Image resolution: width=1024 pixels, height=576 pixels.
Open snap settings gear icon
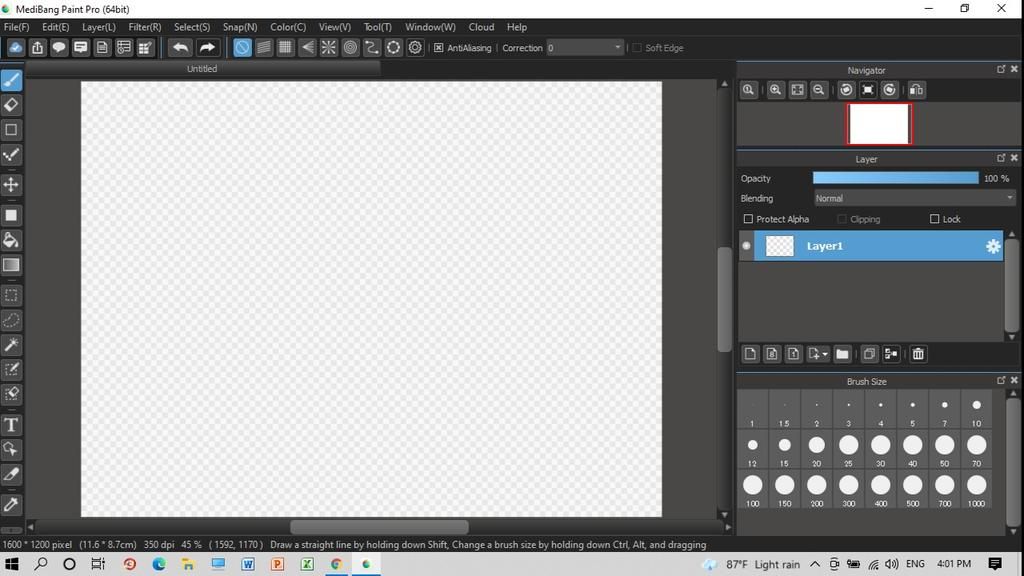click(x=415, y=48)
